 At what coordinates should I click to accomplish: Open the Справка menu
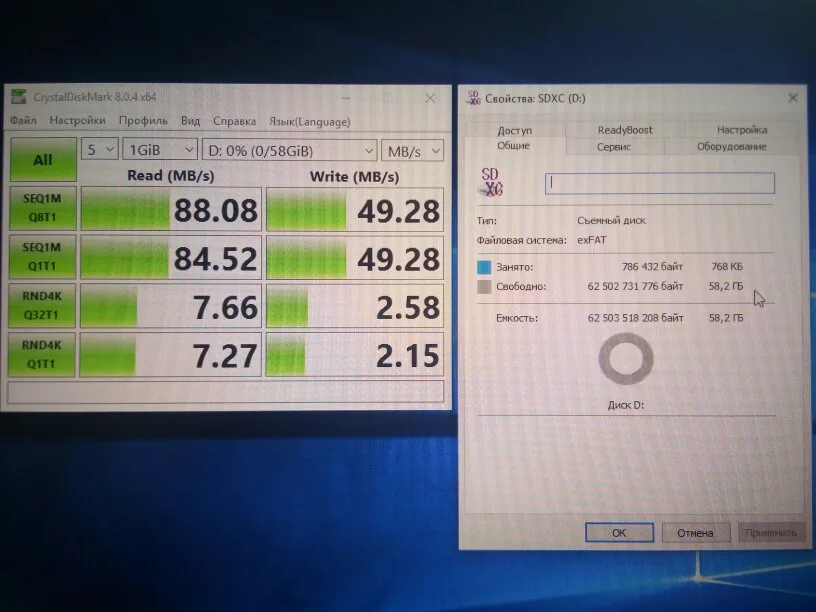point(234,121)
